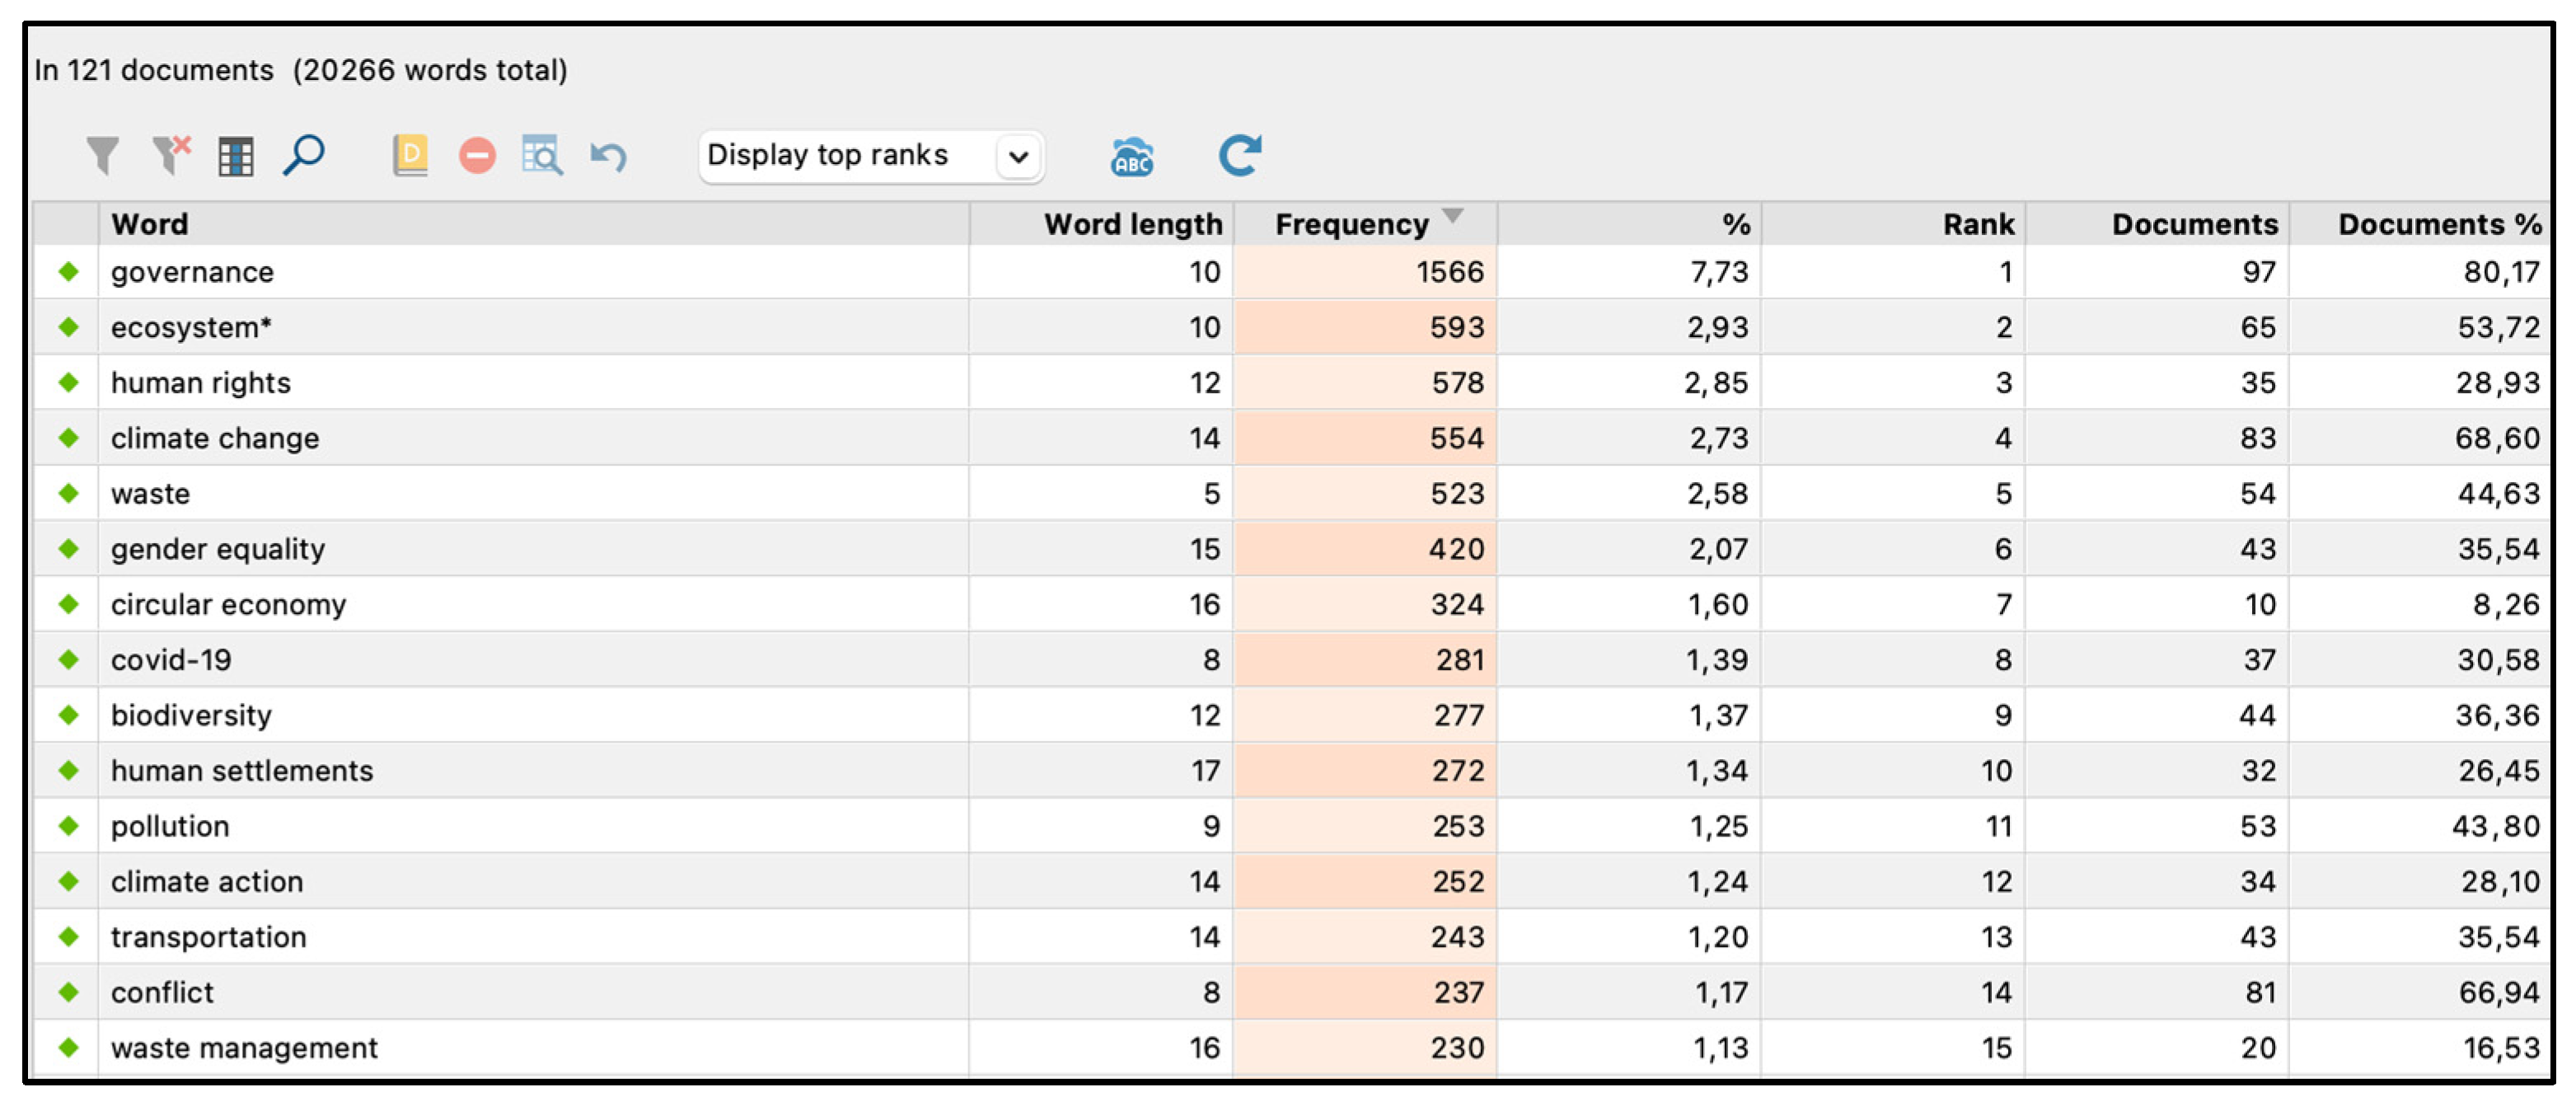Click the red stop list icon
Screen dimensions: 2576x1106
tap(477, 156)
